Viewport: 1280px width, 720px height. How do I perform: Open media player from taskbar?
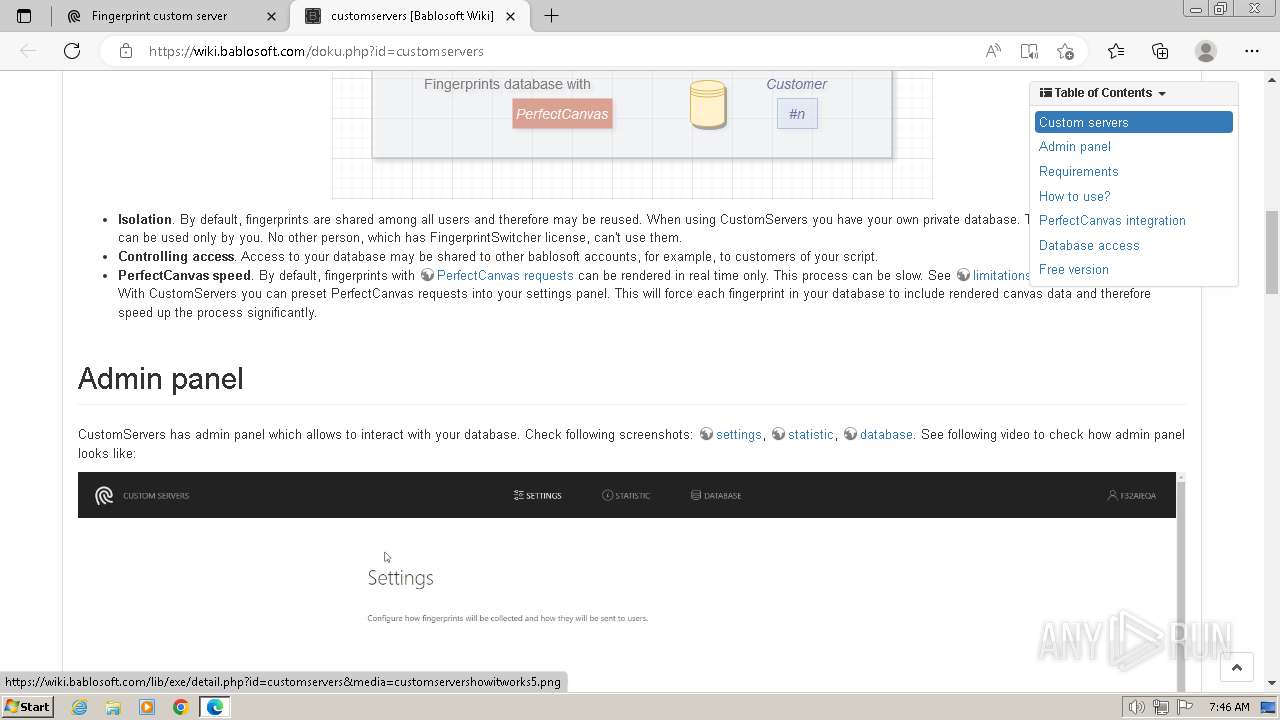pos(147,707)
